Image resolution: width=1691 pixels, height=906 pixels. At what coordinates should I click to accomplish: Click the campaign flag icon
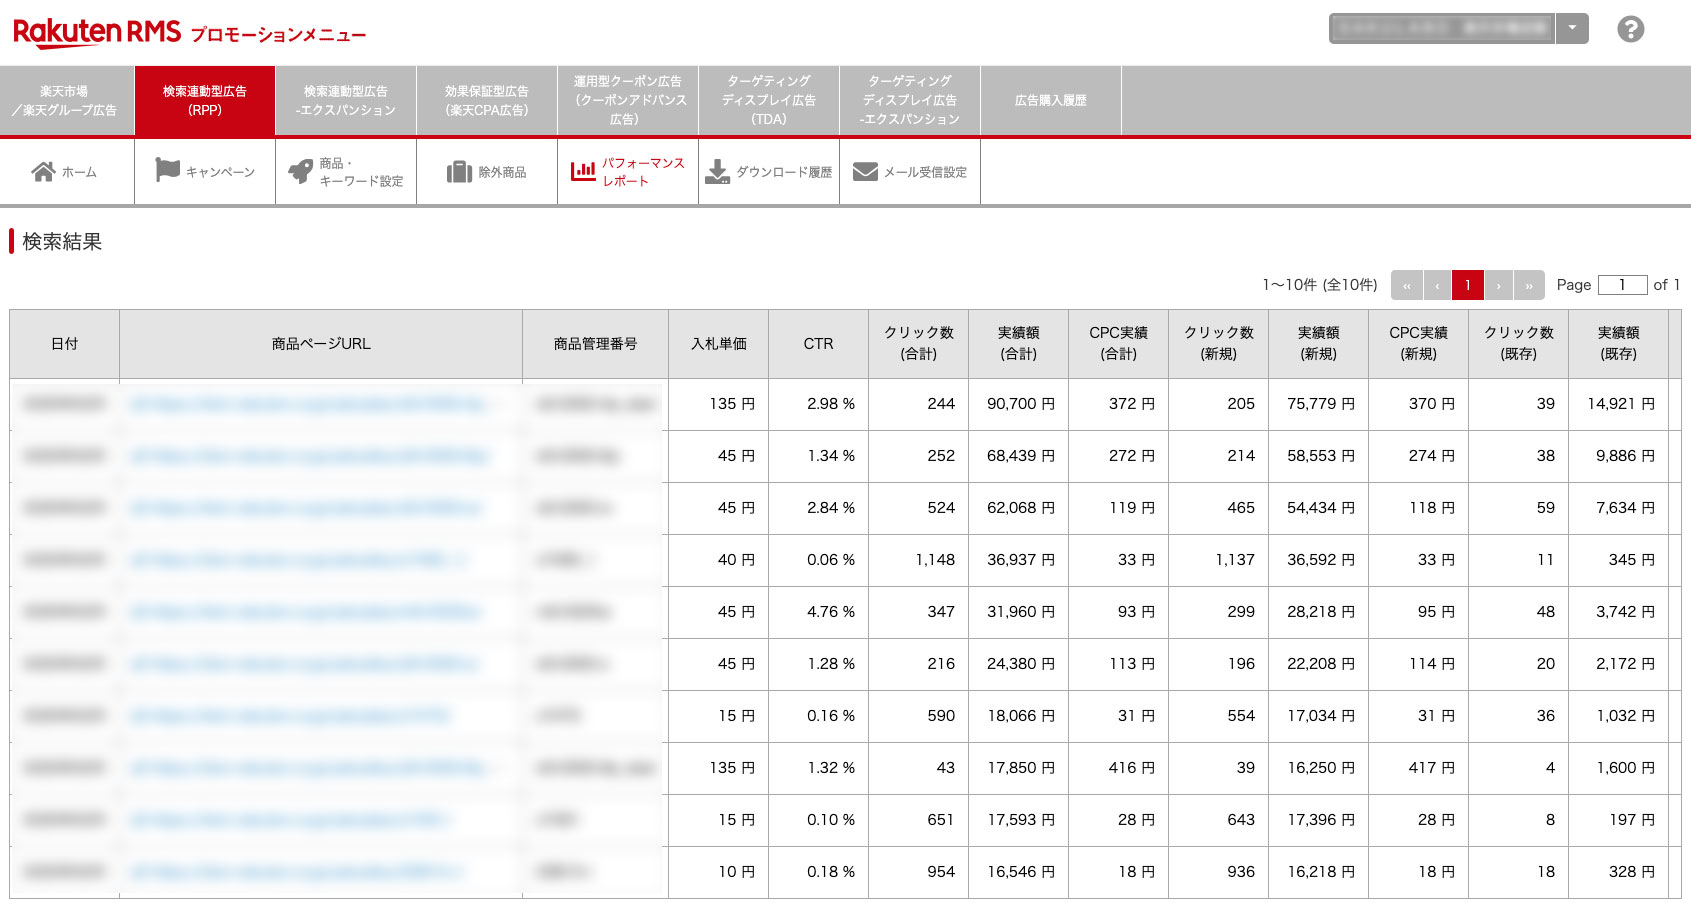point(167,171)
